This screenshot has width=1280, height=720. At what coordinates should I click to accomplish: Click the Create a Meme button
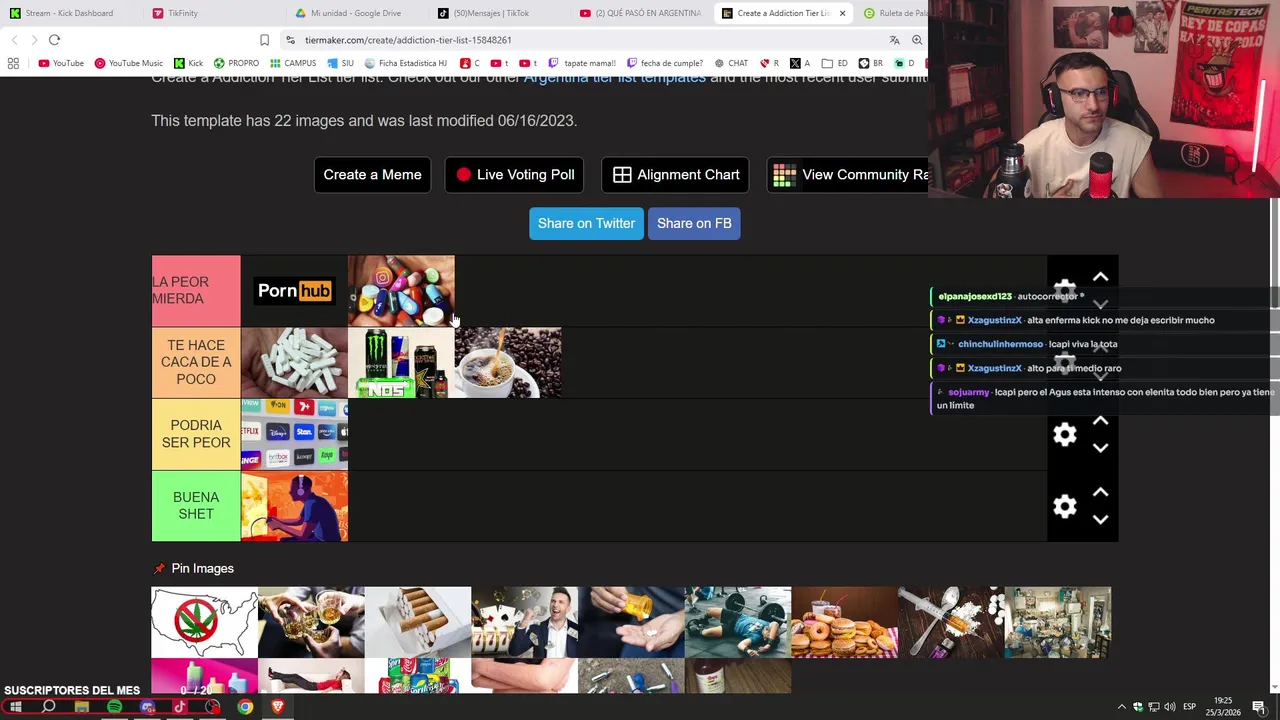(x=372, y=175)
